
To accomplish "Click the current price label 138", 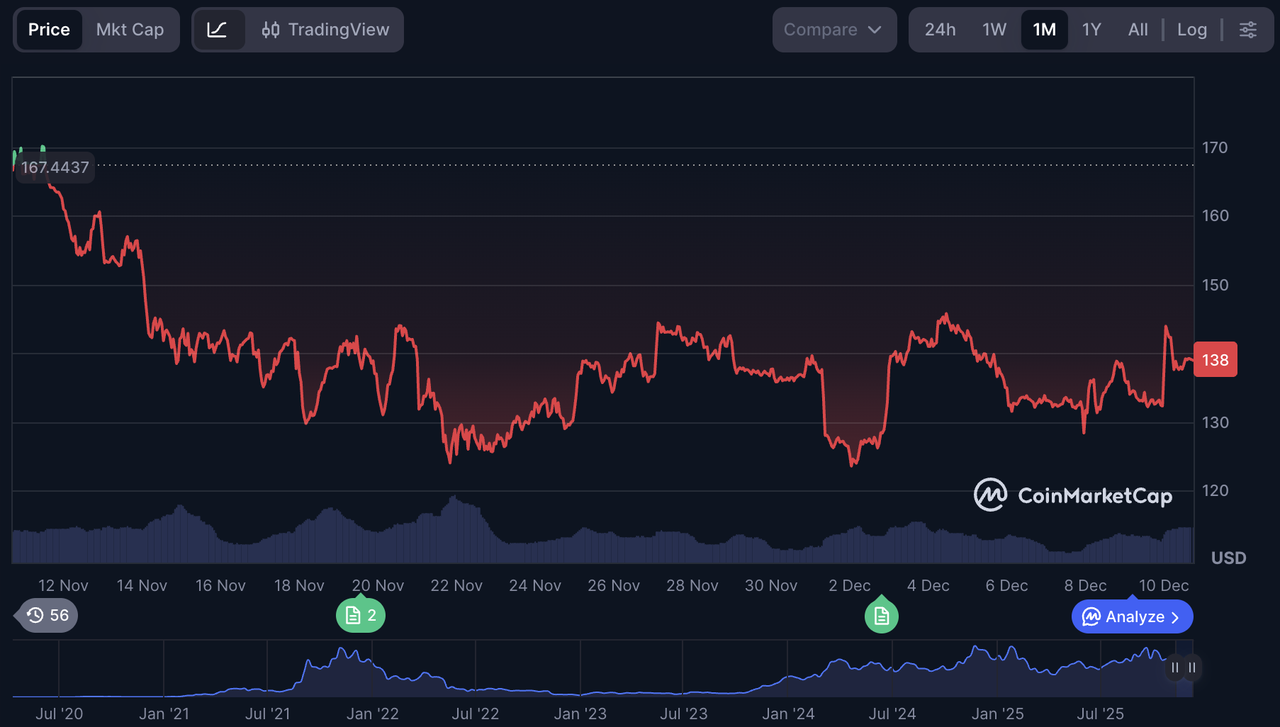I will pyautogui.click(x=1215, y=360).
